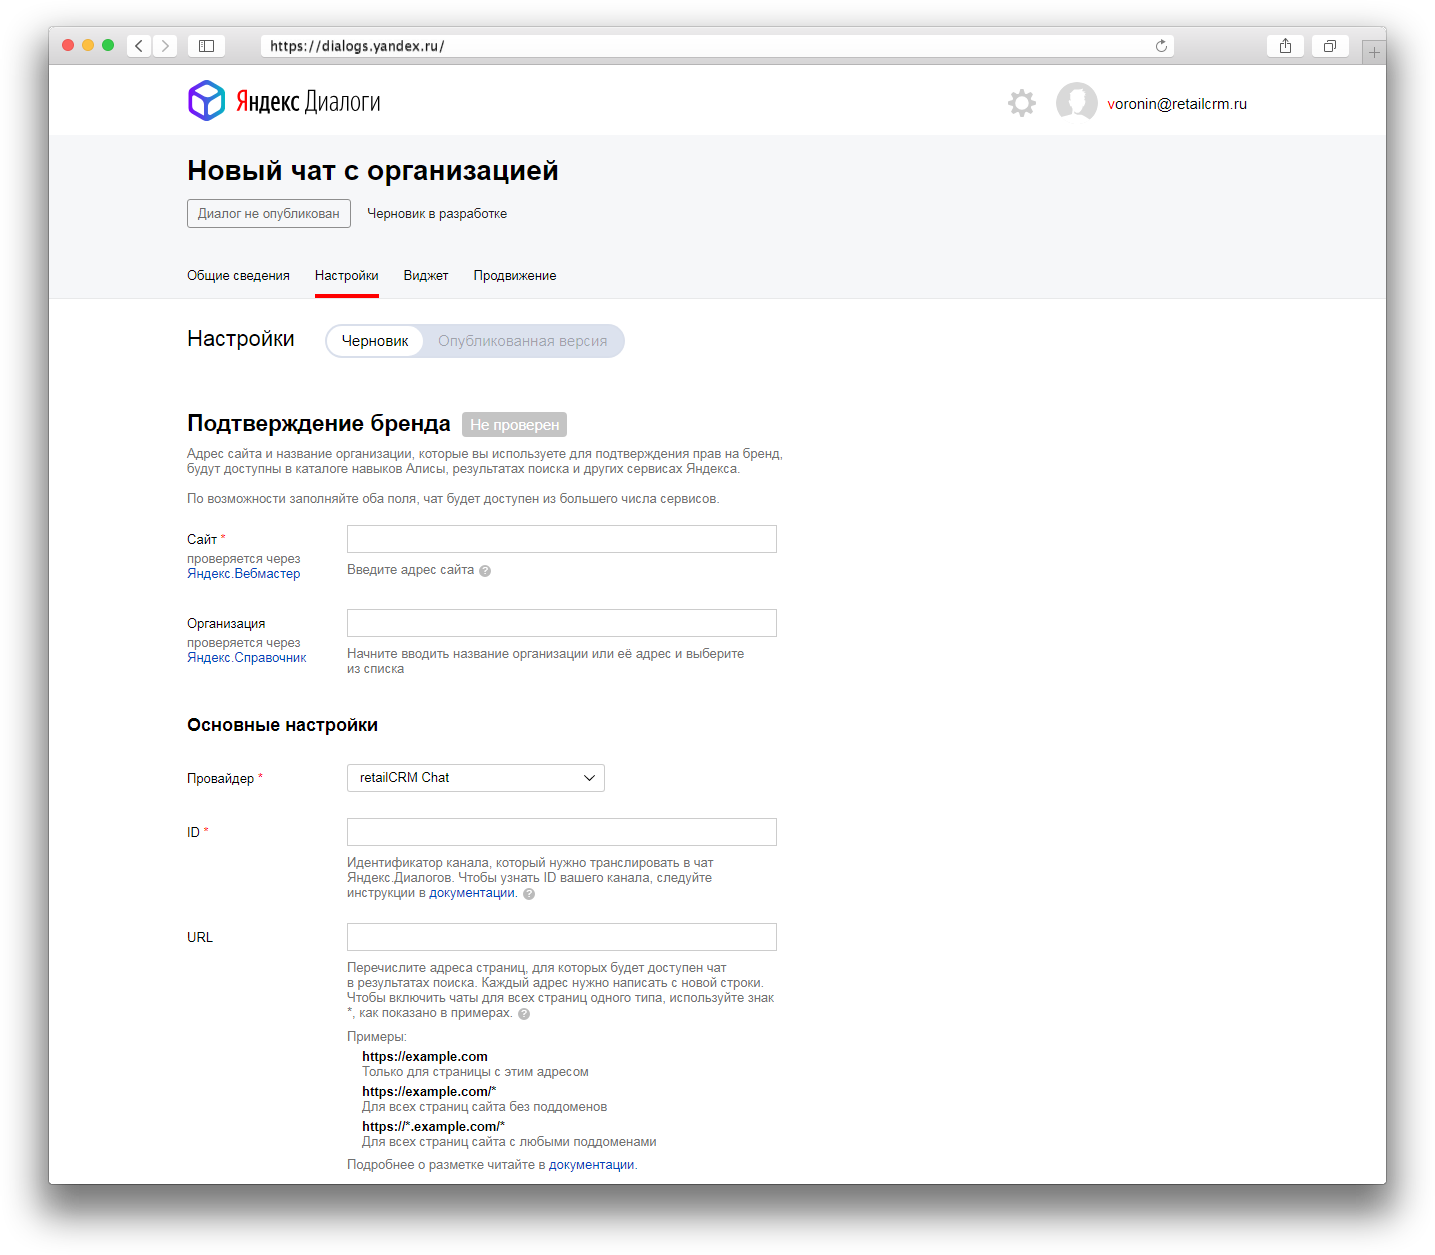
Task: Click help icon after URL description hint
Action: click(524, 1014)
